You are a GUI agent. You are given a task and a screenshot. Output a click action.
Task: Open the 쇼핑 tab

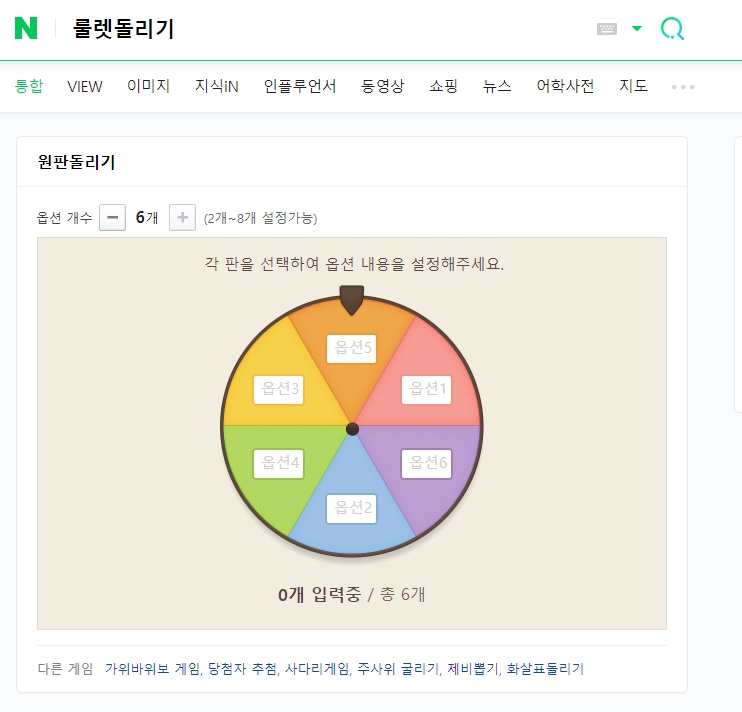coord(443,86)
